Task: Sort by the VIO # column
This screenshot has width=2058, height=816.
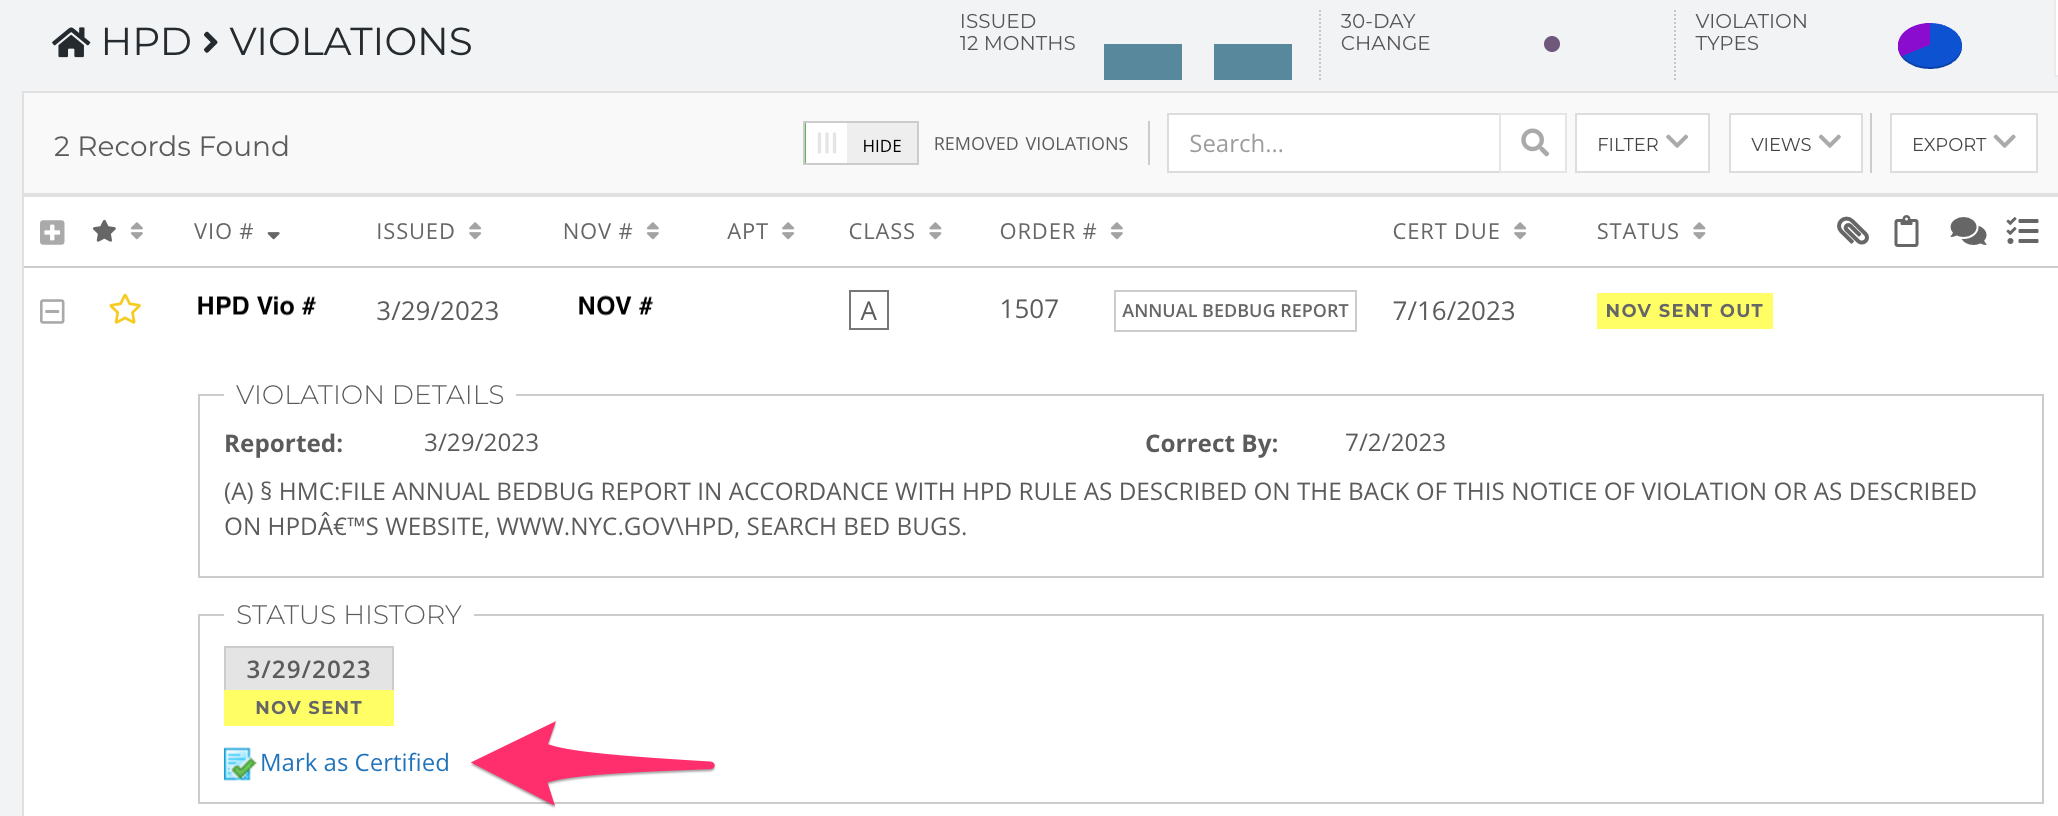Action: [x=237, y=232]
